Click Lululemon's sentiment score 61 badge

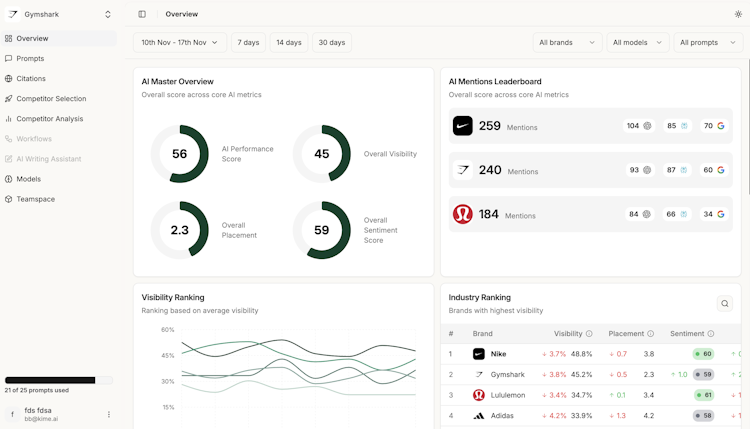[x=704, y=395]
